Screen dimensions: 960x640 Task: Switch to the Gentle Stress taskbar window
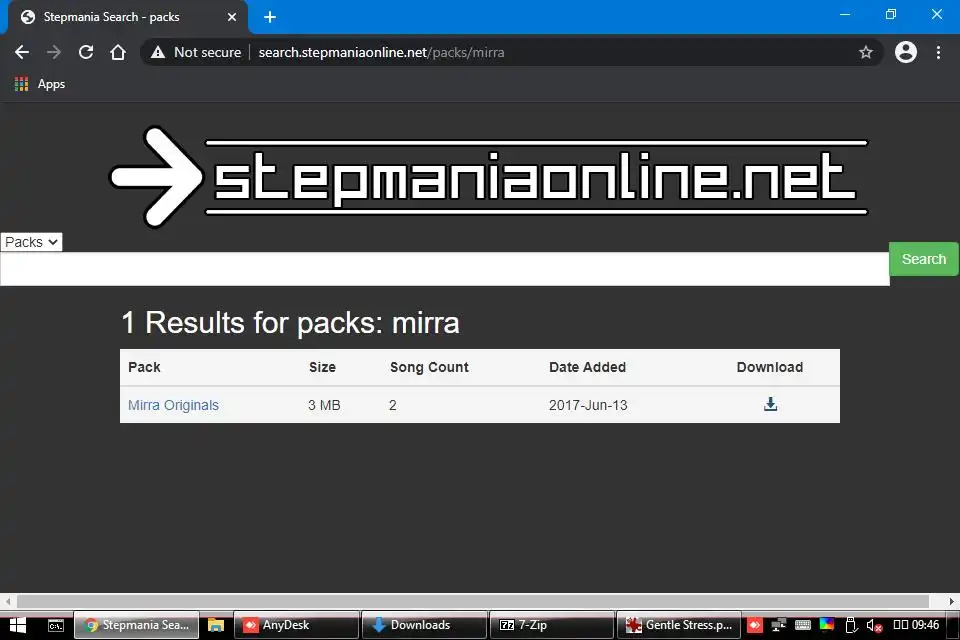tap(679, 625)
